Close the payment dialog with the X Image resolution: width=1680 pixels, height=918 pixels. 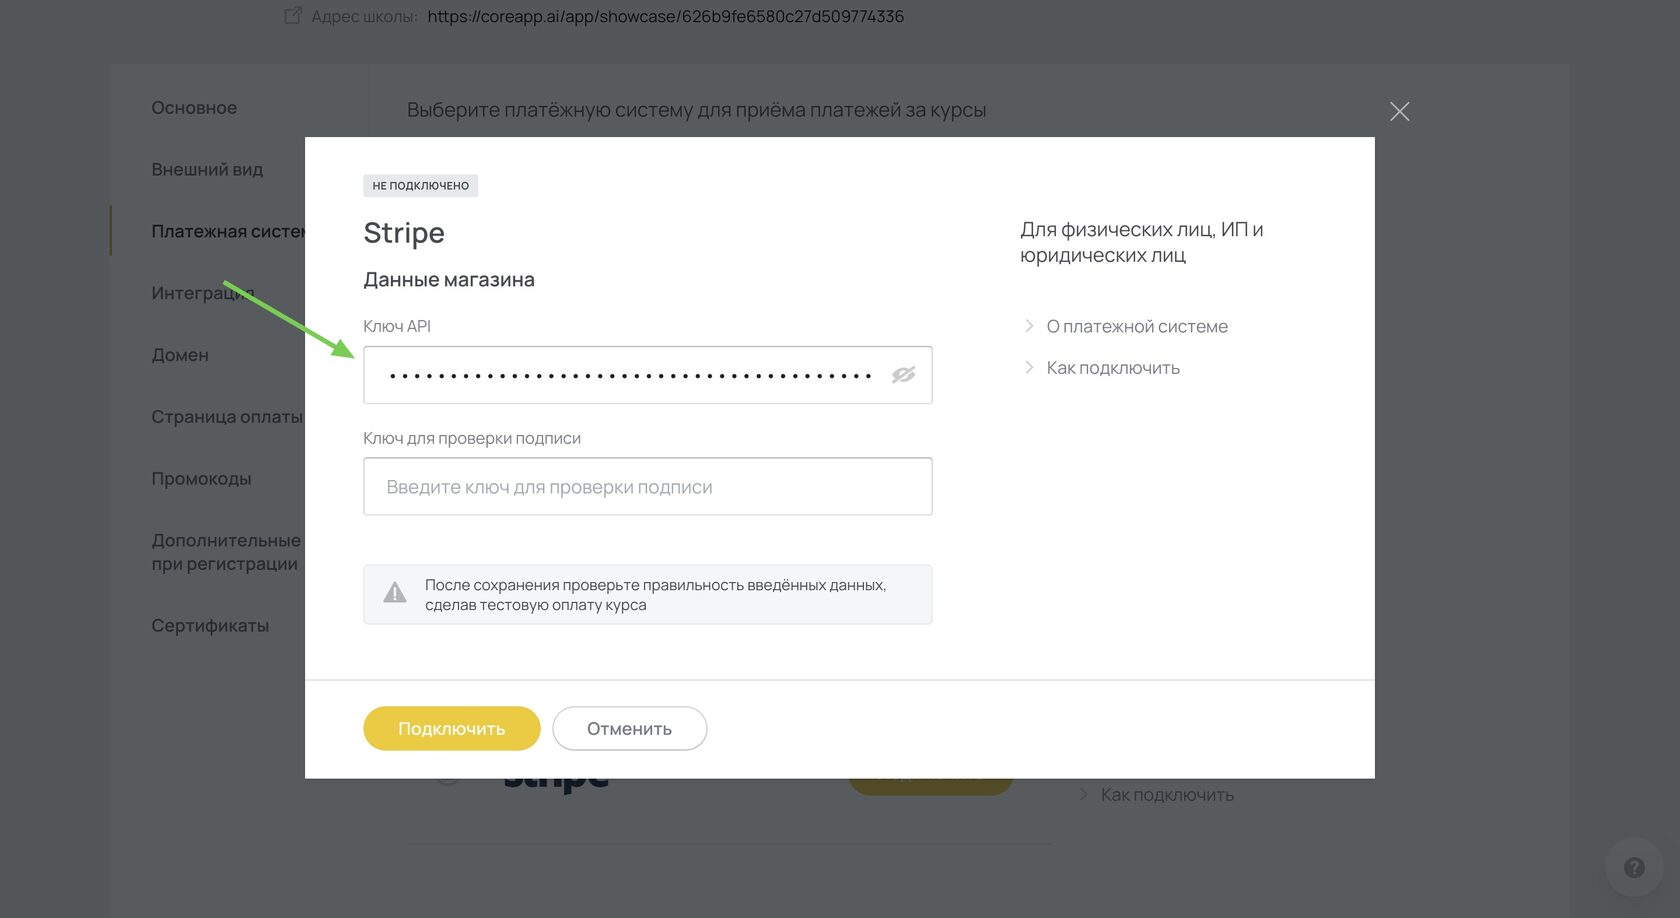(x=1399, y=111)
